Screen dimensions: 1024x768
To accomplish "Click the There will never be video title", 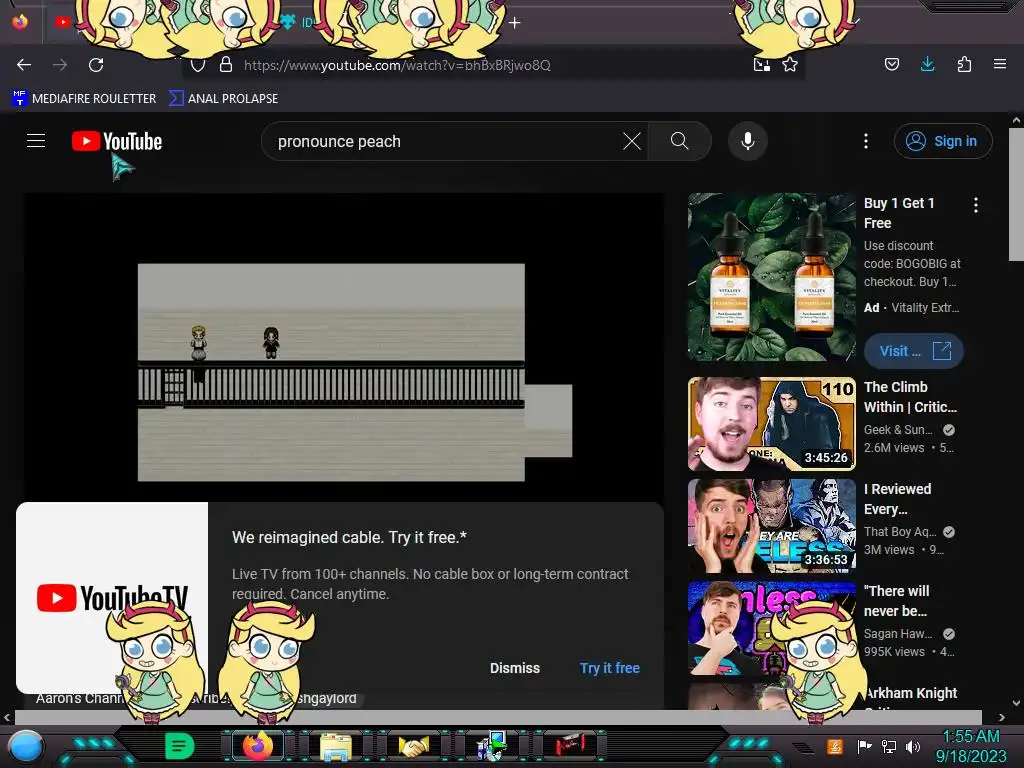I will 896,601.
